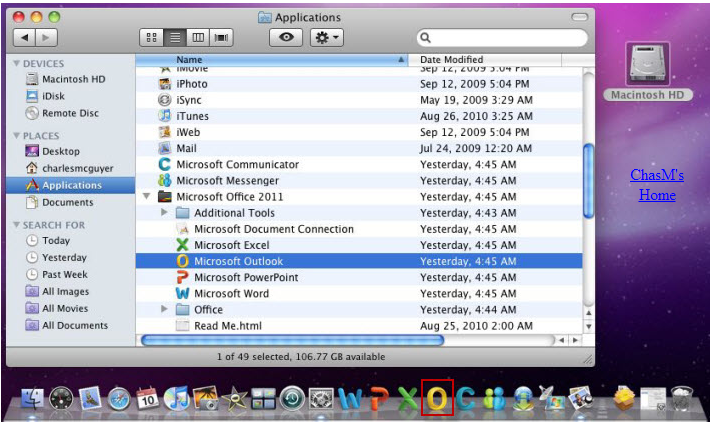Launch iMovie star icon in Dock
Image resolution: width=713 pixels, height=424 pixels.
235,399
